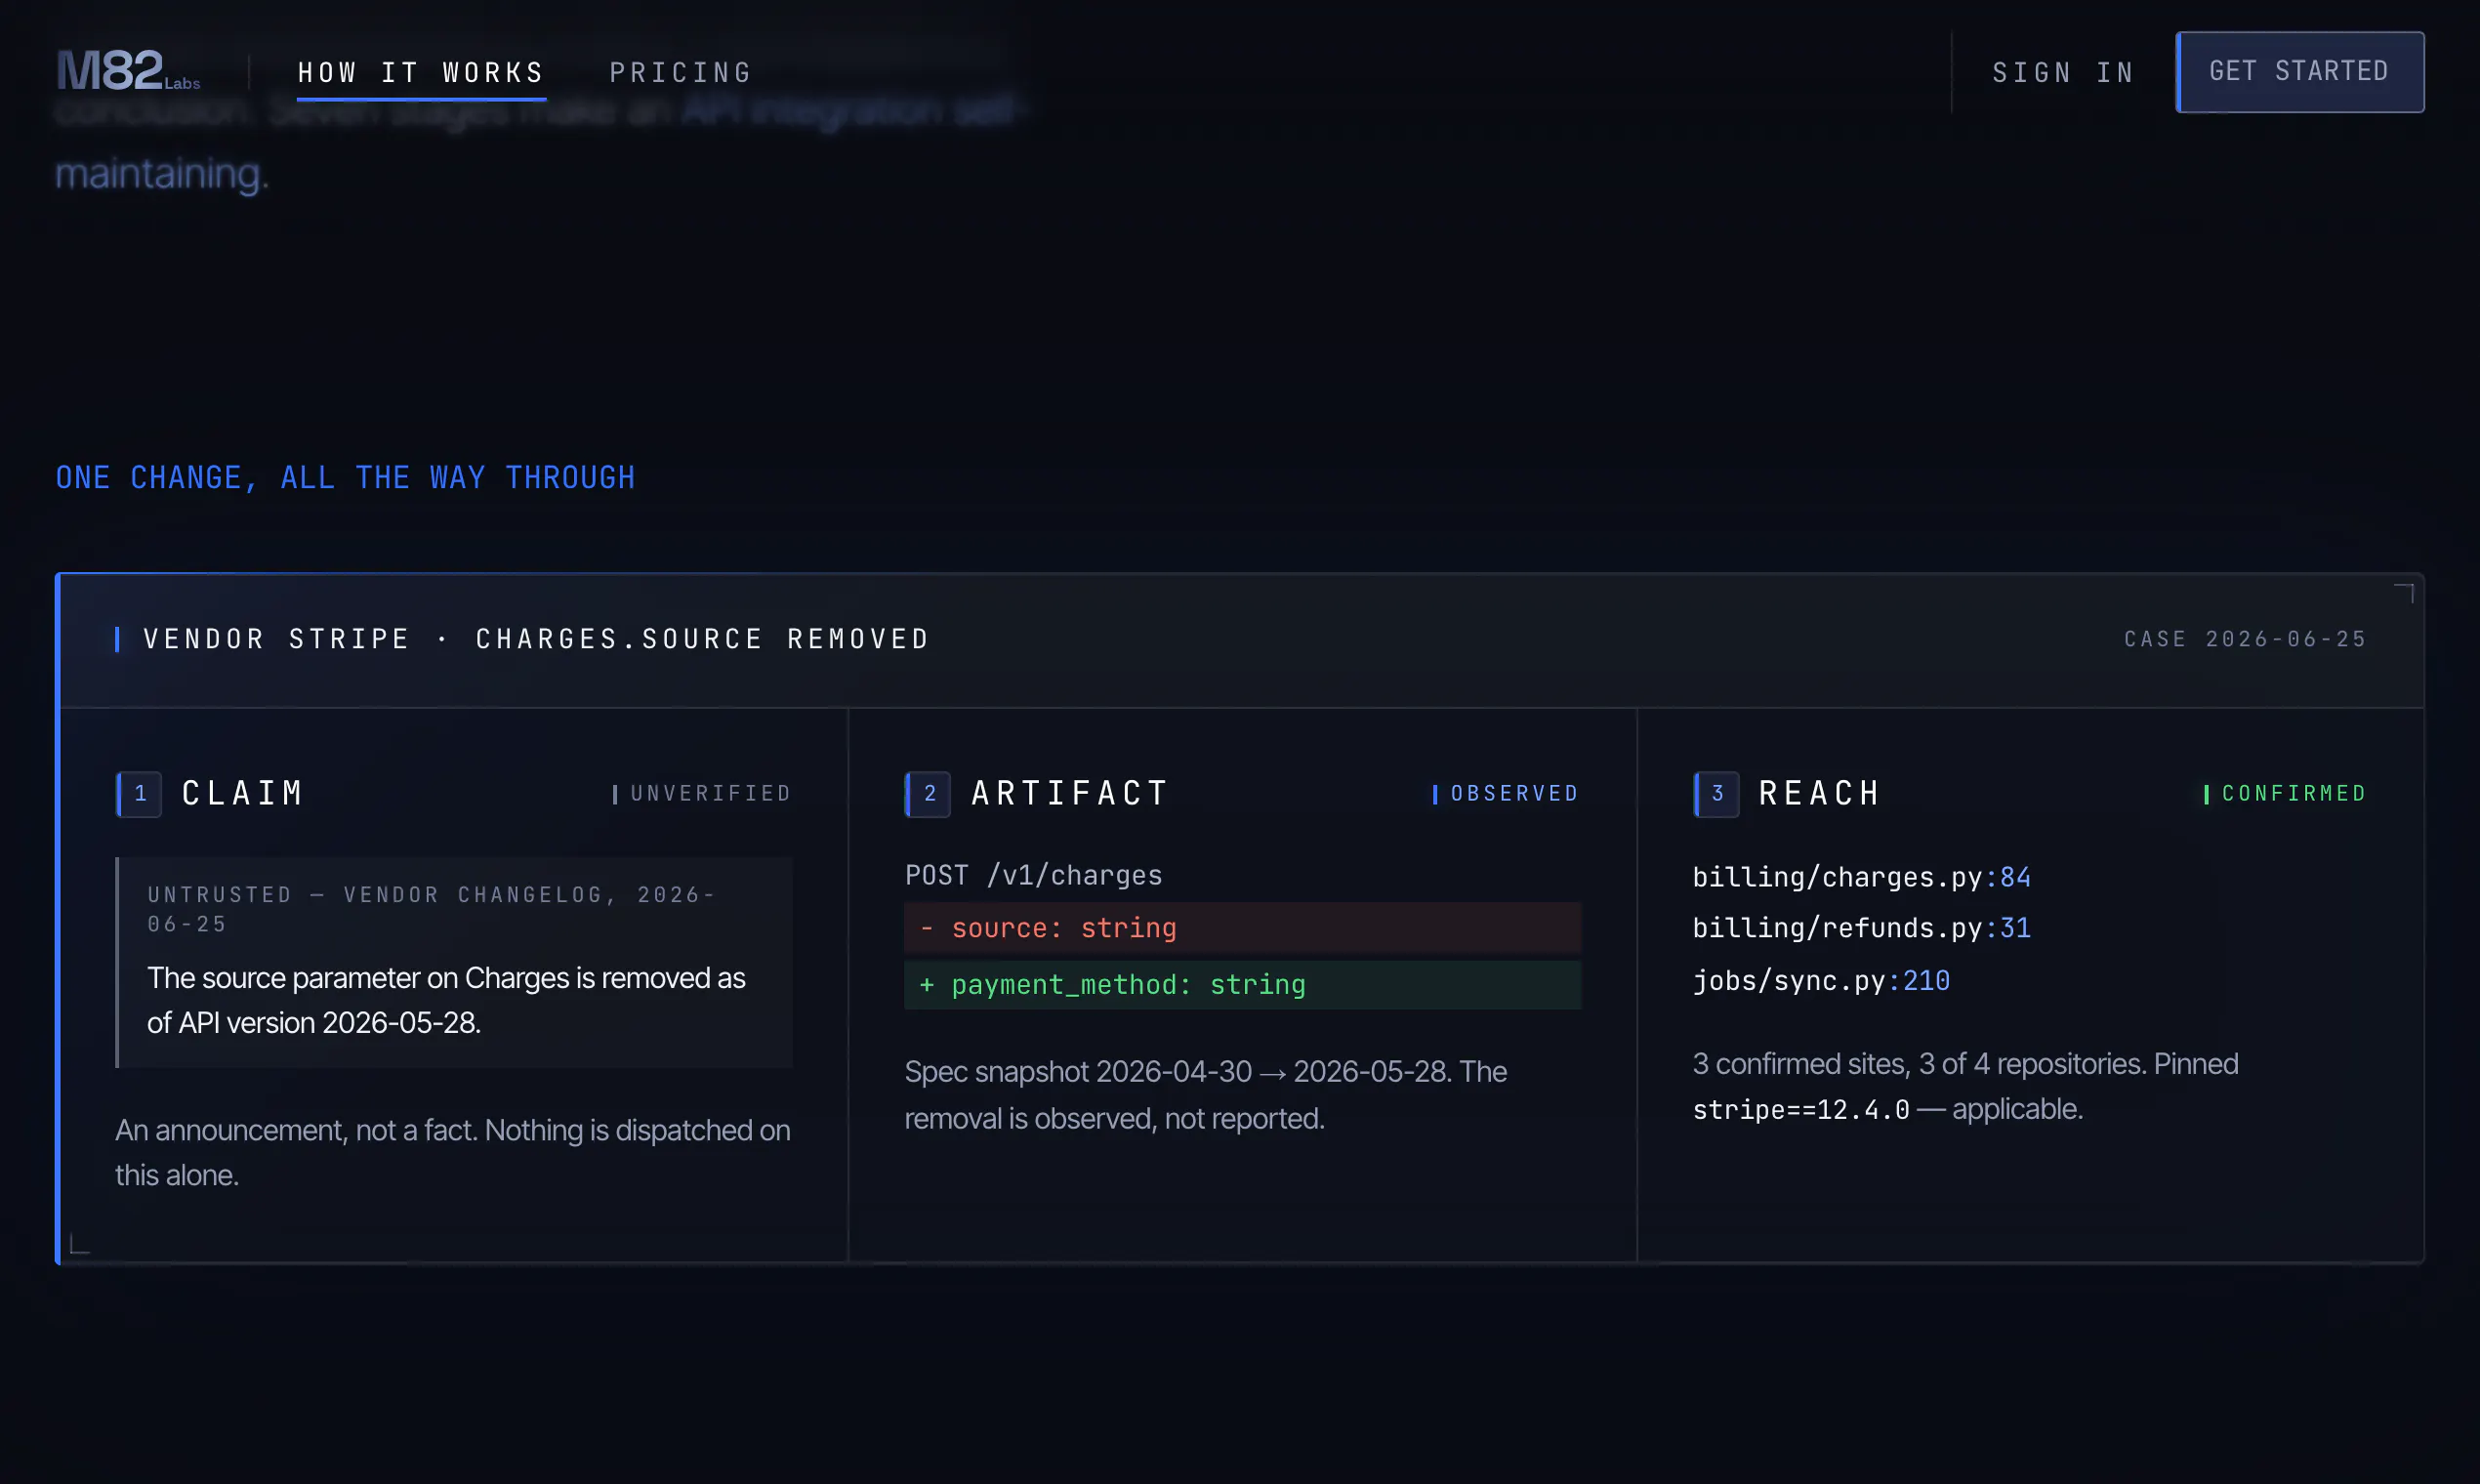2480x1484 pixels.
Task: Click '3 confirmed sites, 3 of 4 repositories' text
Action: pos(1919,1064)
